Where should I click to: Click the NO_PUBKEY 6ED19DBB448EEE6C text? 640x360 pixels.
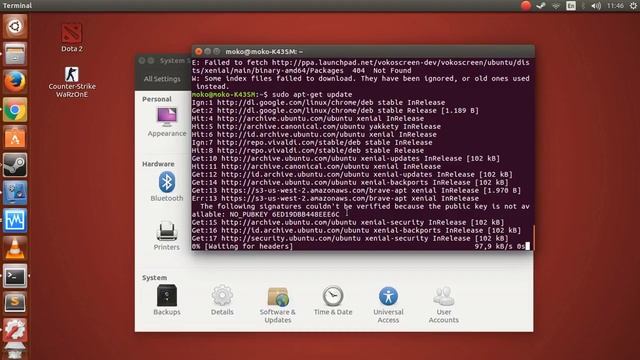tap(284, 214)
